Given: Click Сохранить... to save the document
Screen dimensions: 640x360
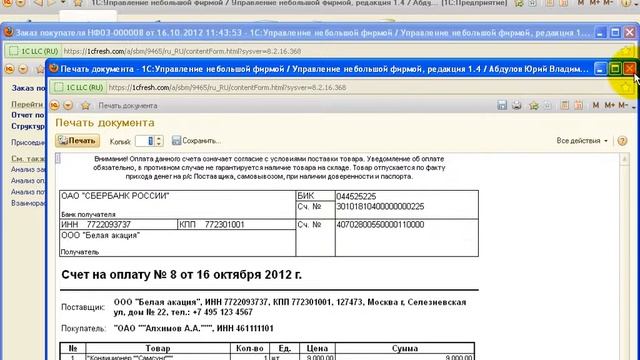Looking at the screenshot, I should click(x=196, y=140).
